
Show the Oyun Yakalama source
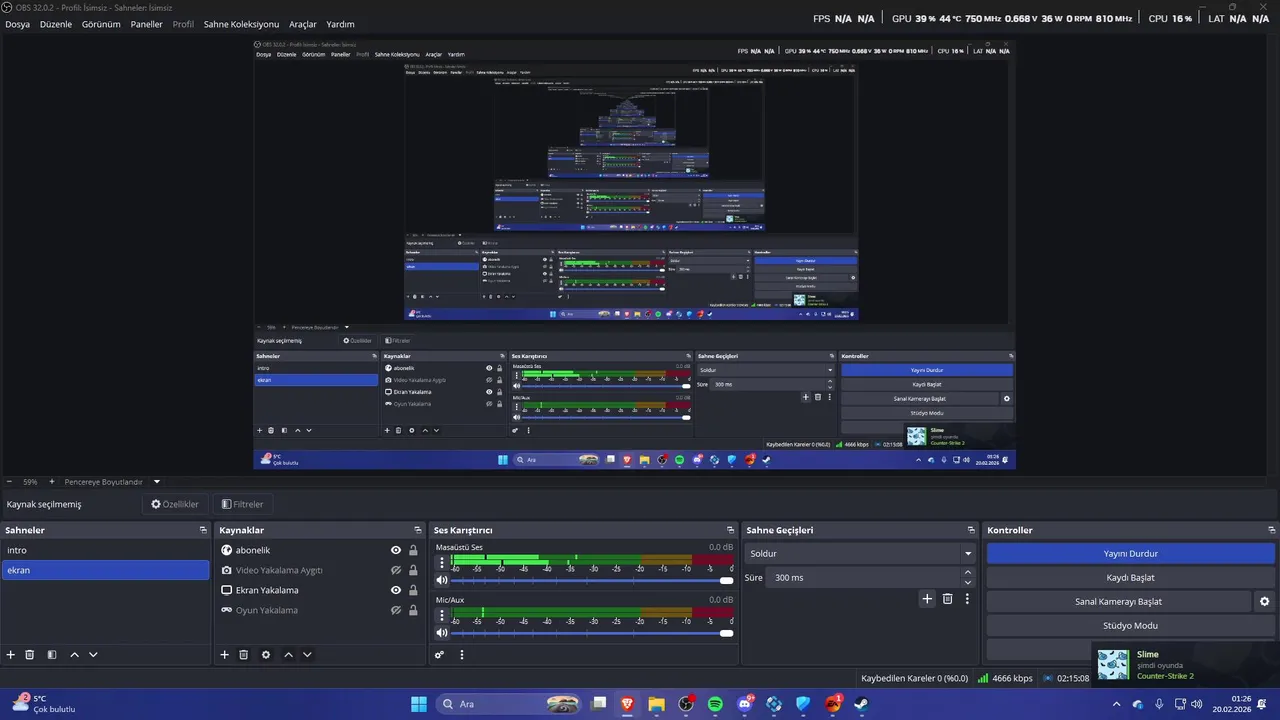[396, 610]
